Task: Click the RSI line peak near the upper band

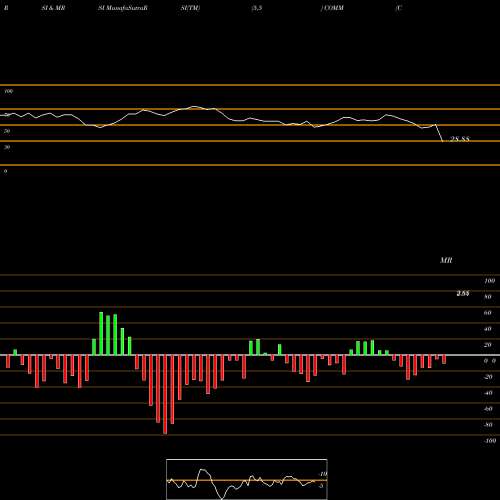Action: (195, 107)
